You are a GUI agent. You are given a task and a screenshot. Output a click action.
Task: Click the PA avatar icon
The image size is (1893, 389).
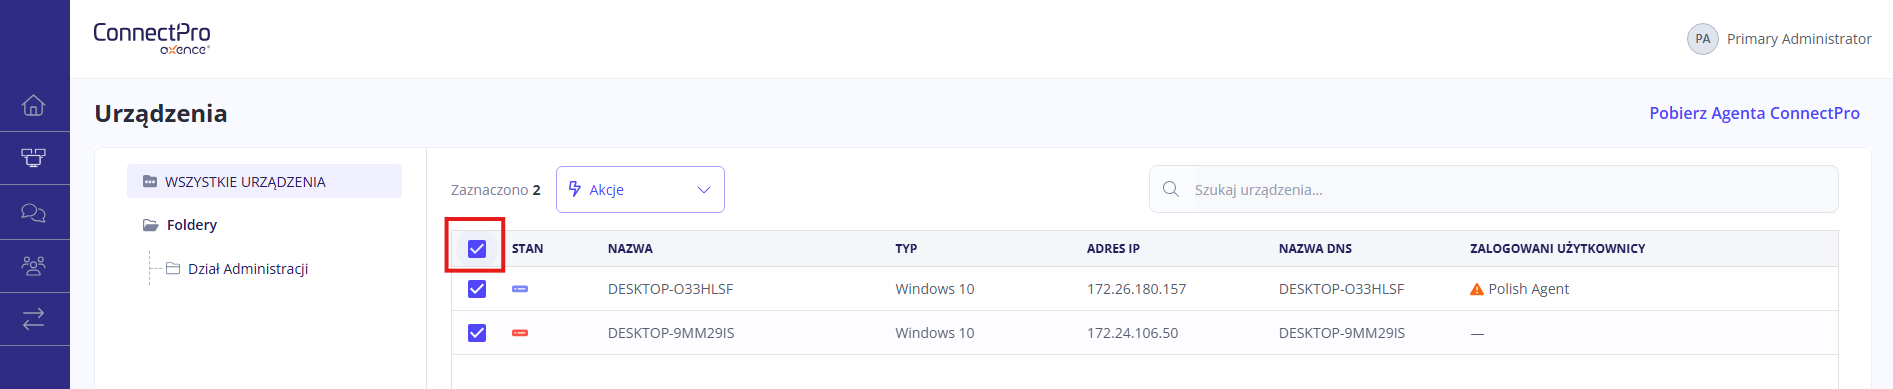click(x=1702, y=39)
